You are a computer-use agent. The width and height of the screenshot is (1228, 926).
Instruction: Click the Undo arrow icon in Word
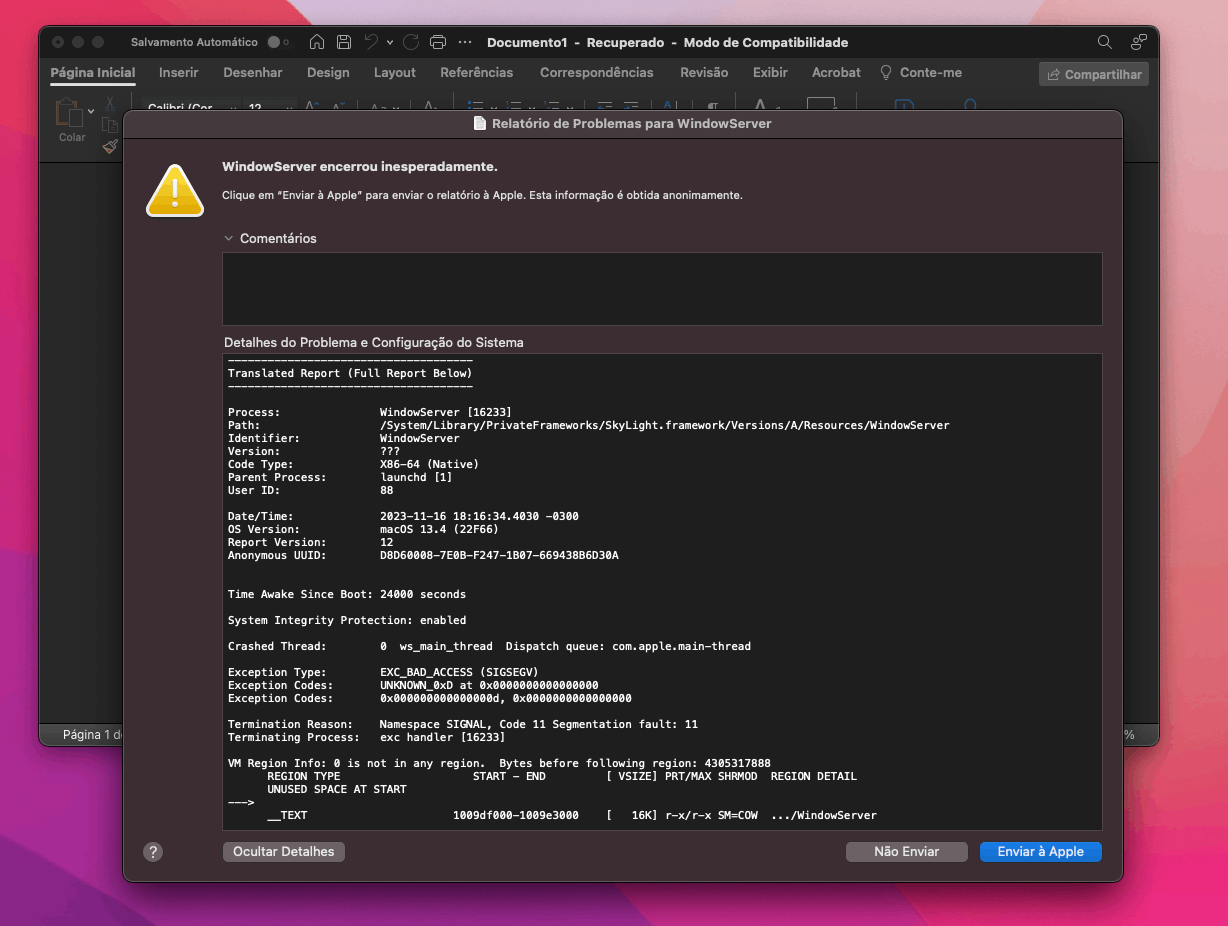click(x=371, y=42)
